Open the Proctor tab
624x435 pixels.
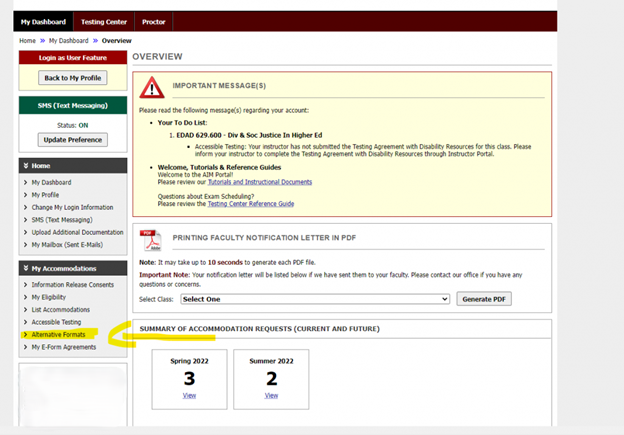click(x=154, y=21)
